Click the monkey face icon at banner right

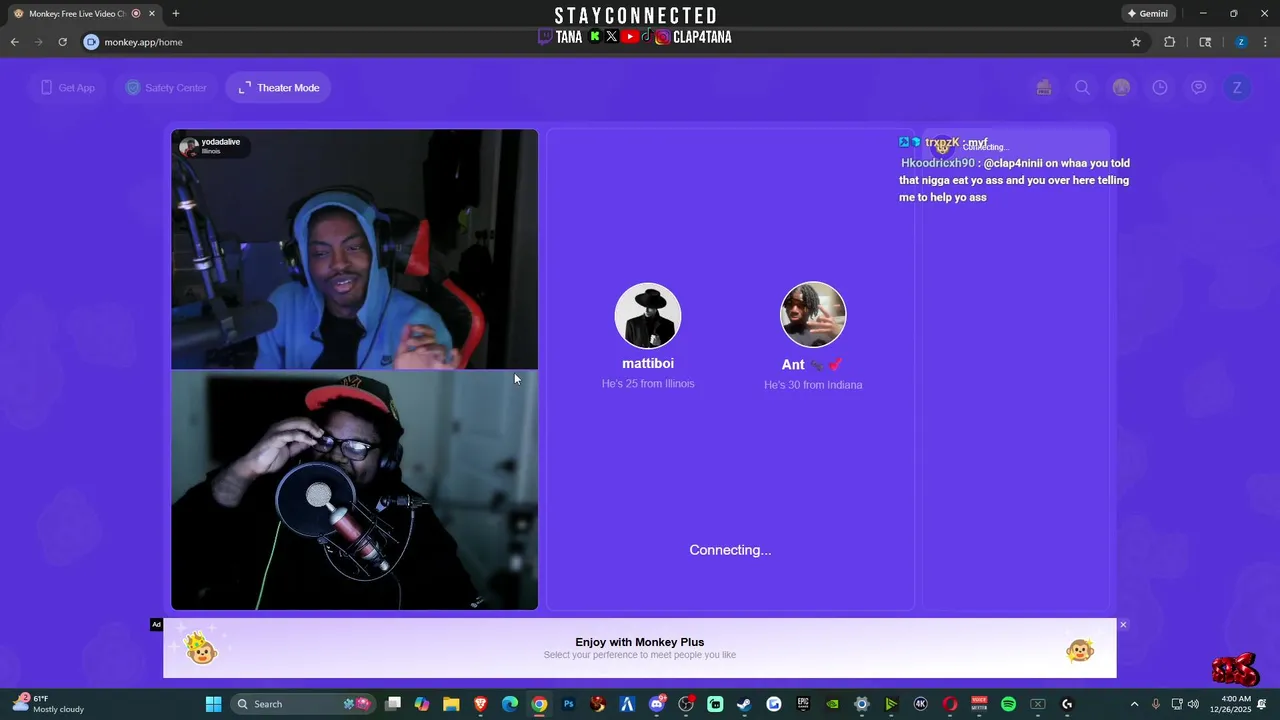click(1080, 651)
